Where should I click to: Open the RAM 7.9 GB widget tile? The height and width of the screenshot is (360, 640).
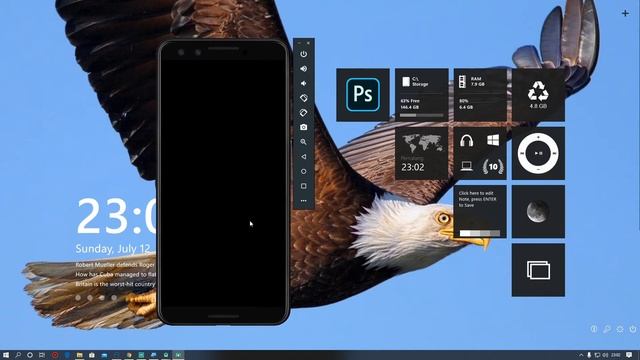tap(480, 95)
